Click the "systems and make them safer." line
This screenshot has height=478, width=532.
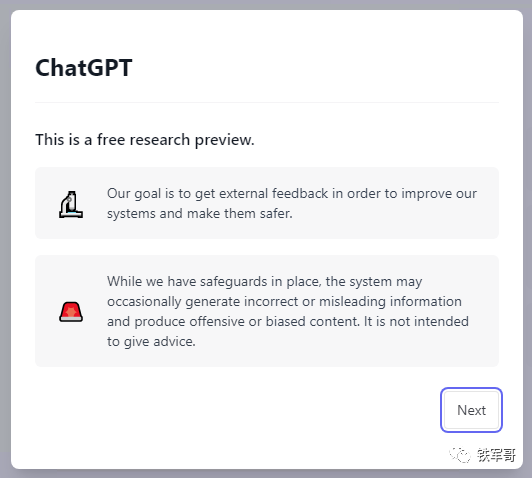[x=200, y=213]
